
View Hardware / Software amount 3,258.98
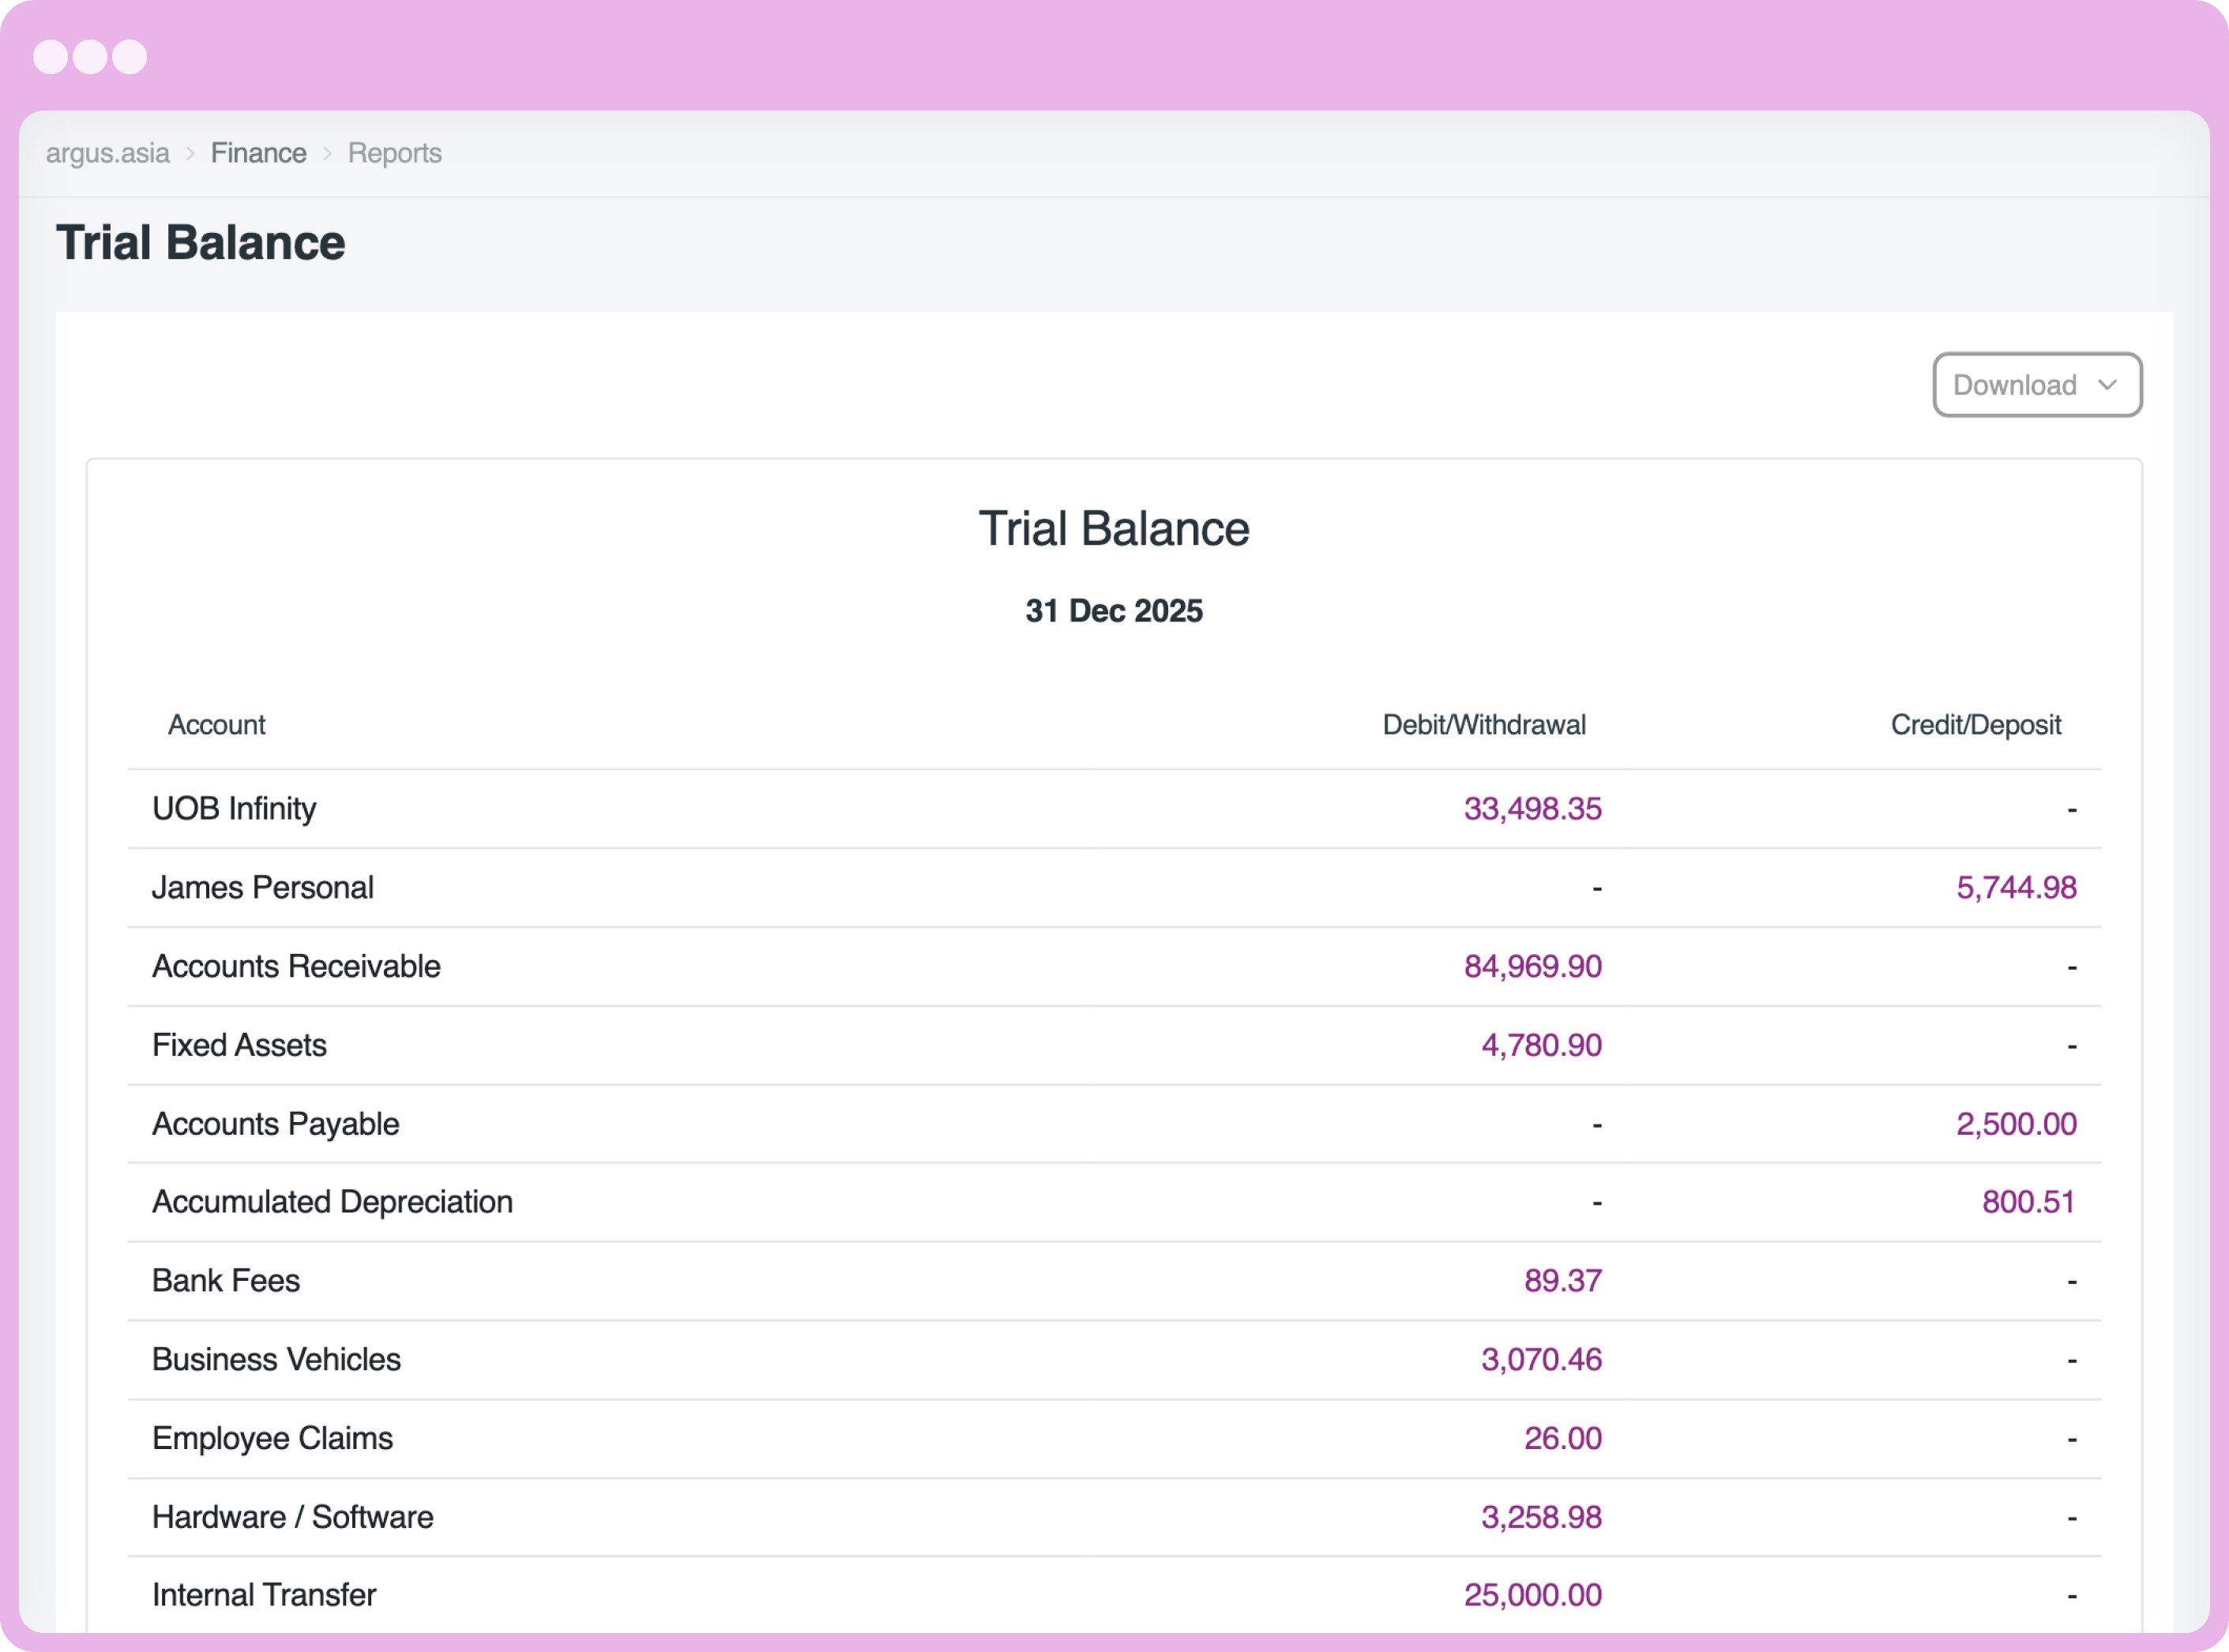tap(1541, 1516)
